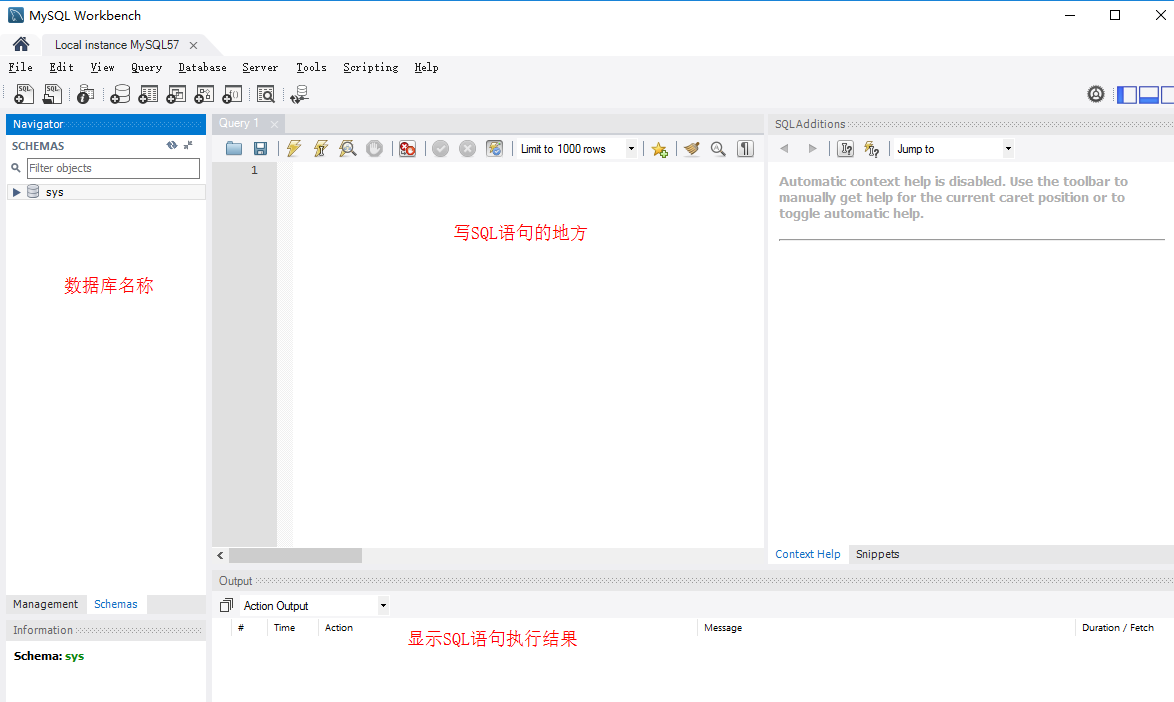This screenshot has height=702, width=1174.
Task: Clear output with Action Output panel icon
Action: point(226,605)
